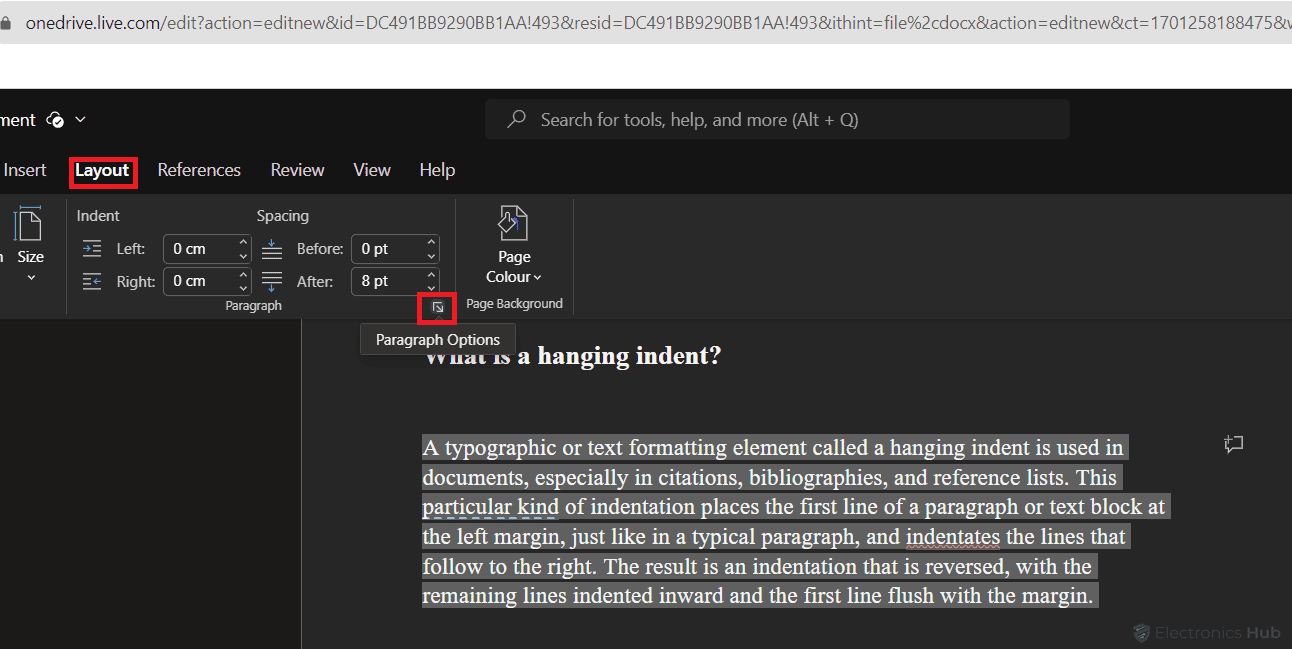Expand the Size dropdown chevron

pos(30,277)
